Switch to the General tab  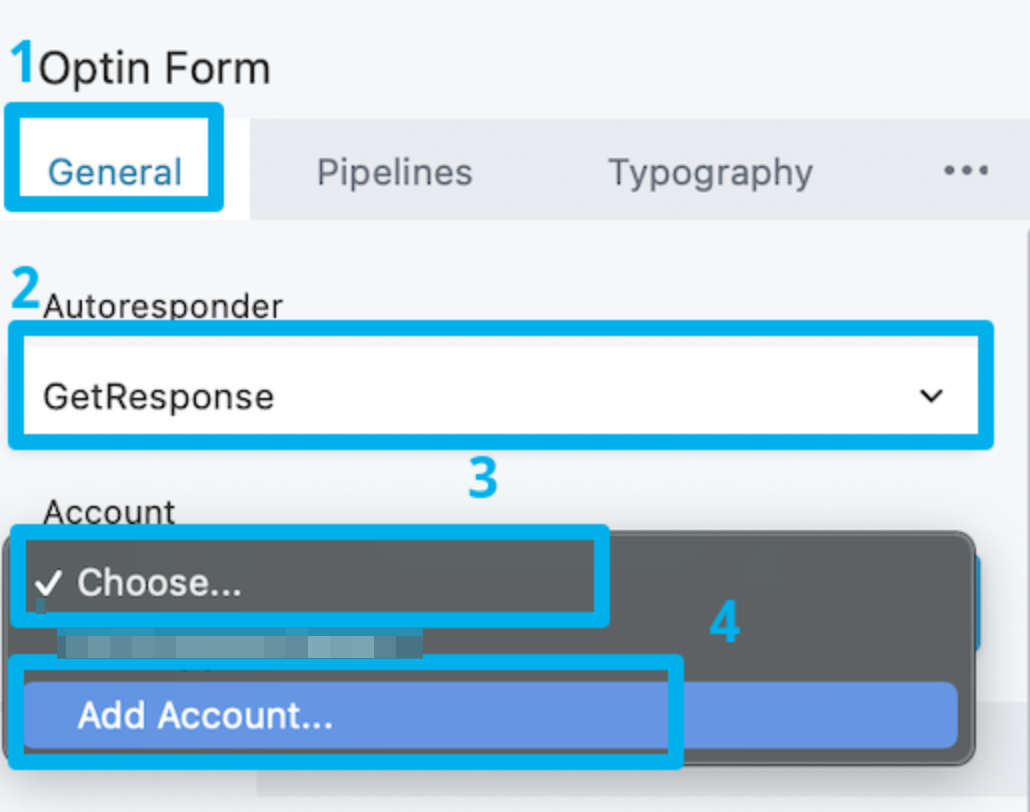pyautogui.click(x=115, y=172)
